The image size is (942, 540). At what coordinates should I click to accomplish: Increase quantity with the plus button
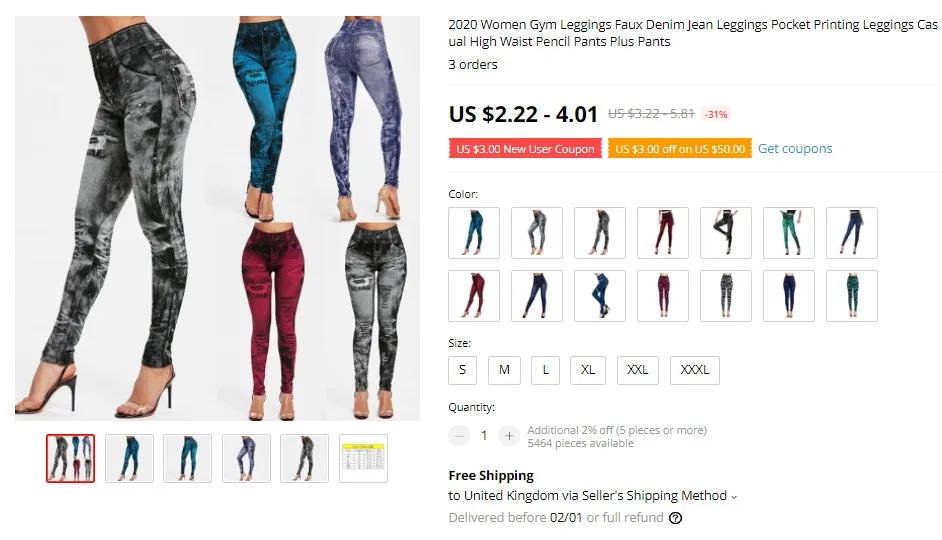509,436
